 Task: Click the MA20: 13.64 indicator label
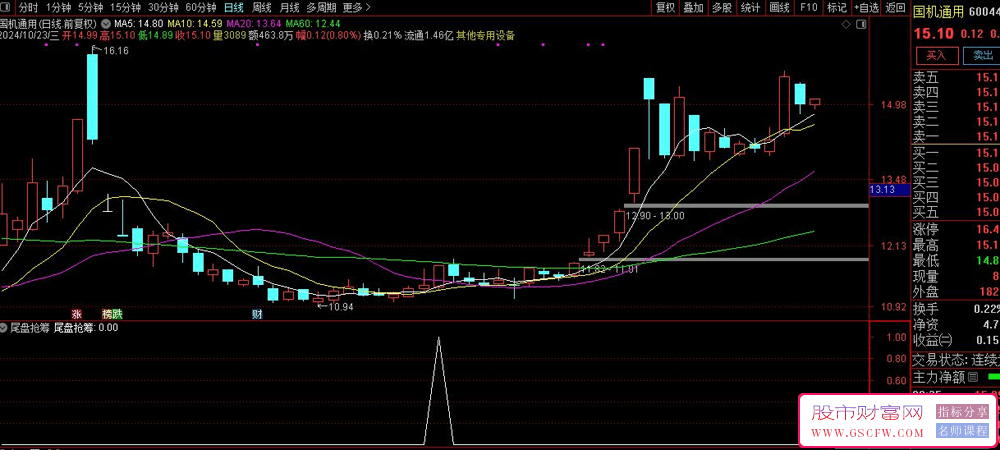(x=253, y=24)
